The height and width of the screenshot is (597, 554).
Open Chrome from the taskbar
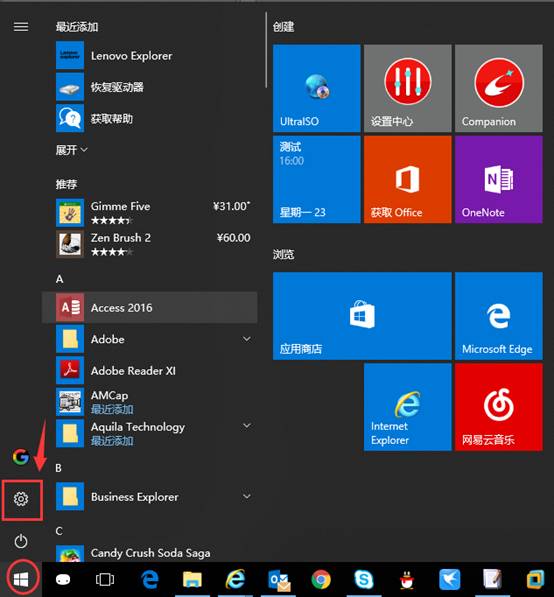point(321,580)
